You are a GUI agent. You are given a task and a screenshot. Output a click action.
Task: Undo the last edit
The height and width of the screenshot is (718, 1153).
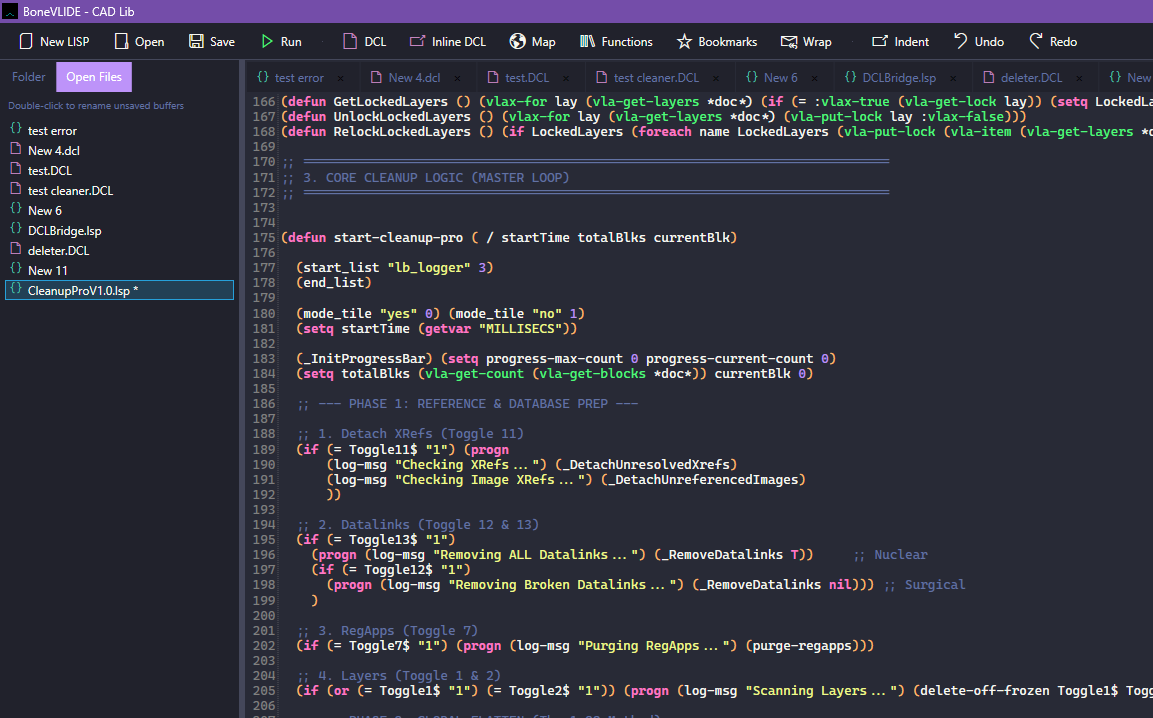point(979,42)
